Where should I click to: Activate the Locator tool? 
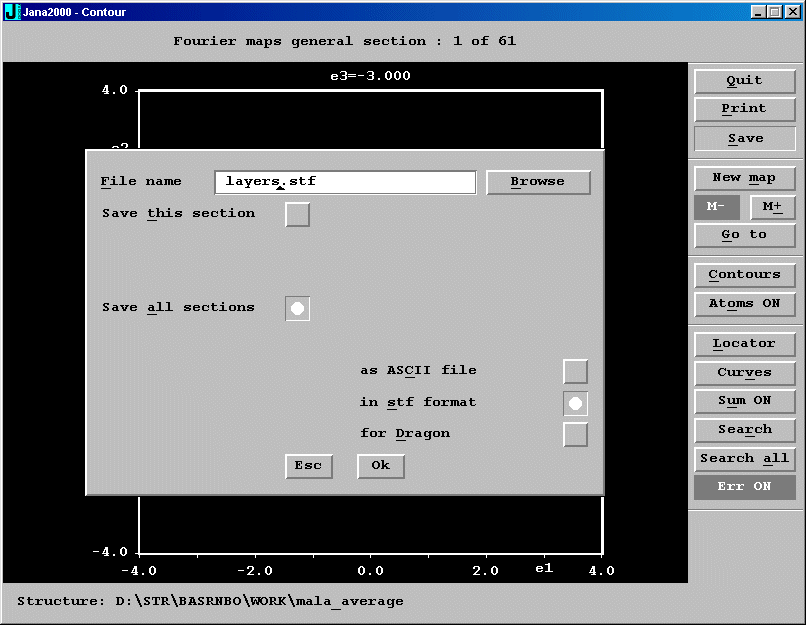[744, 344]
